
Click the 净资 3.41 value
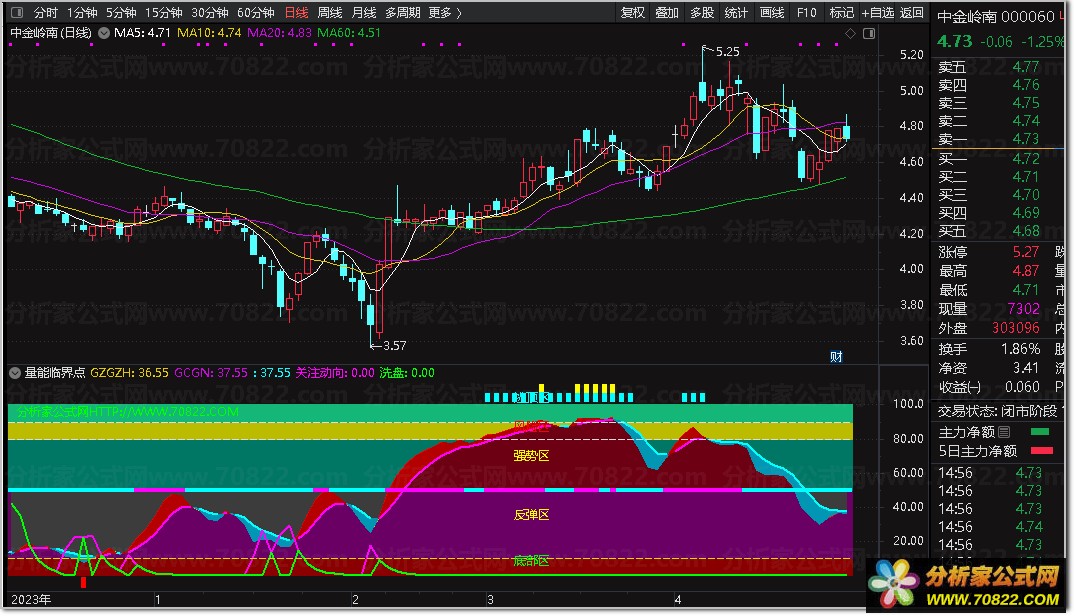tap(1026, 368)
